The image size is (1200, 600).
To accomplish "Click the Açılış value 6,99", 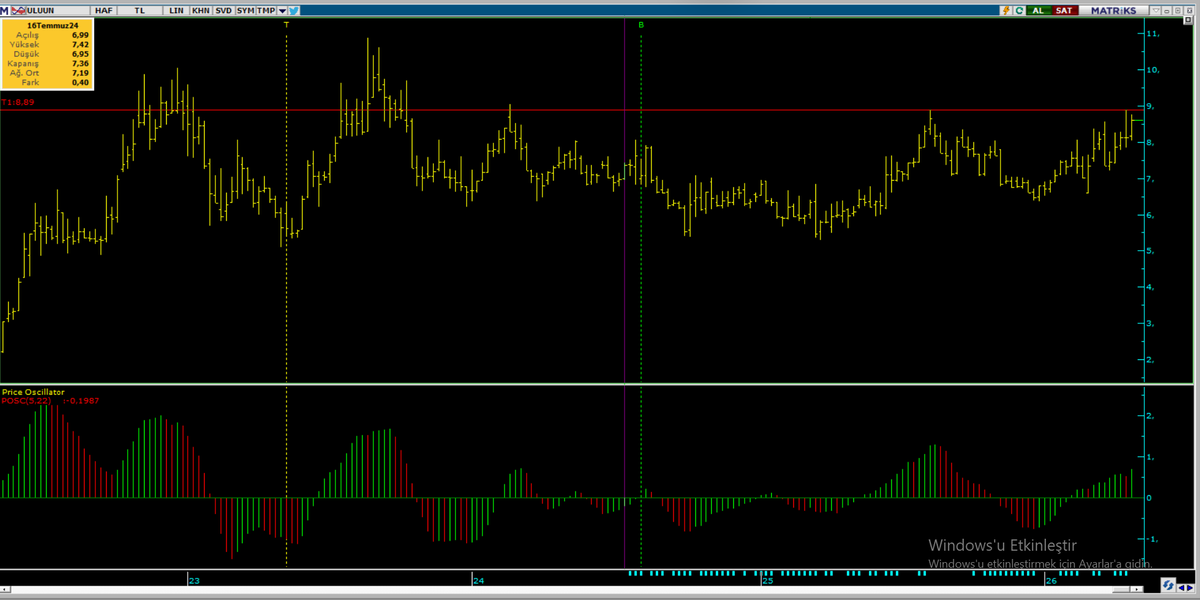I will 80,34.
